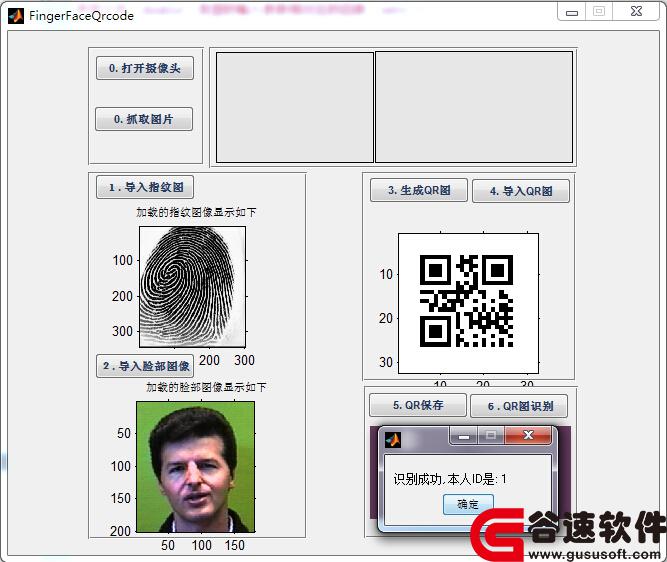Close the FingerFaceQrcode window

(636, 11)
